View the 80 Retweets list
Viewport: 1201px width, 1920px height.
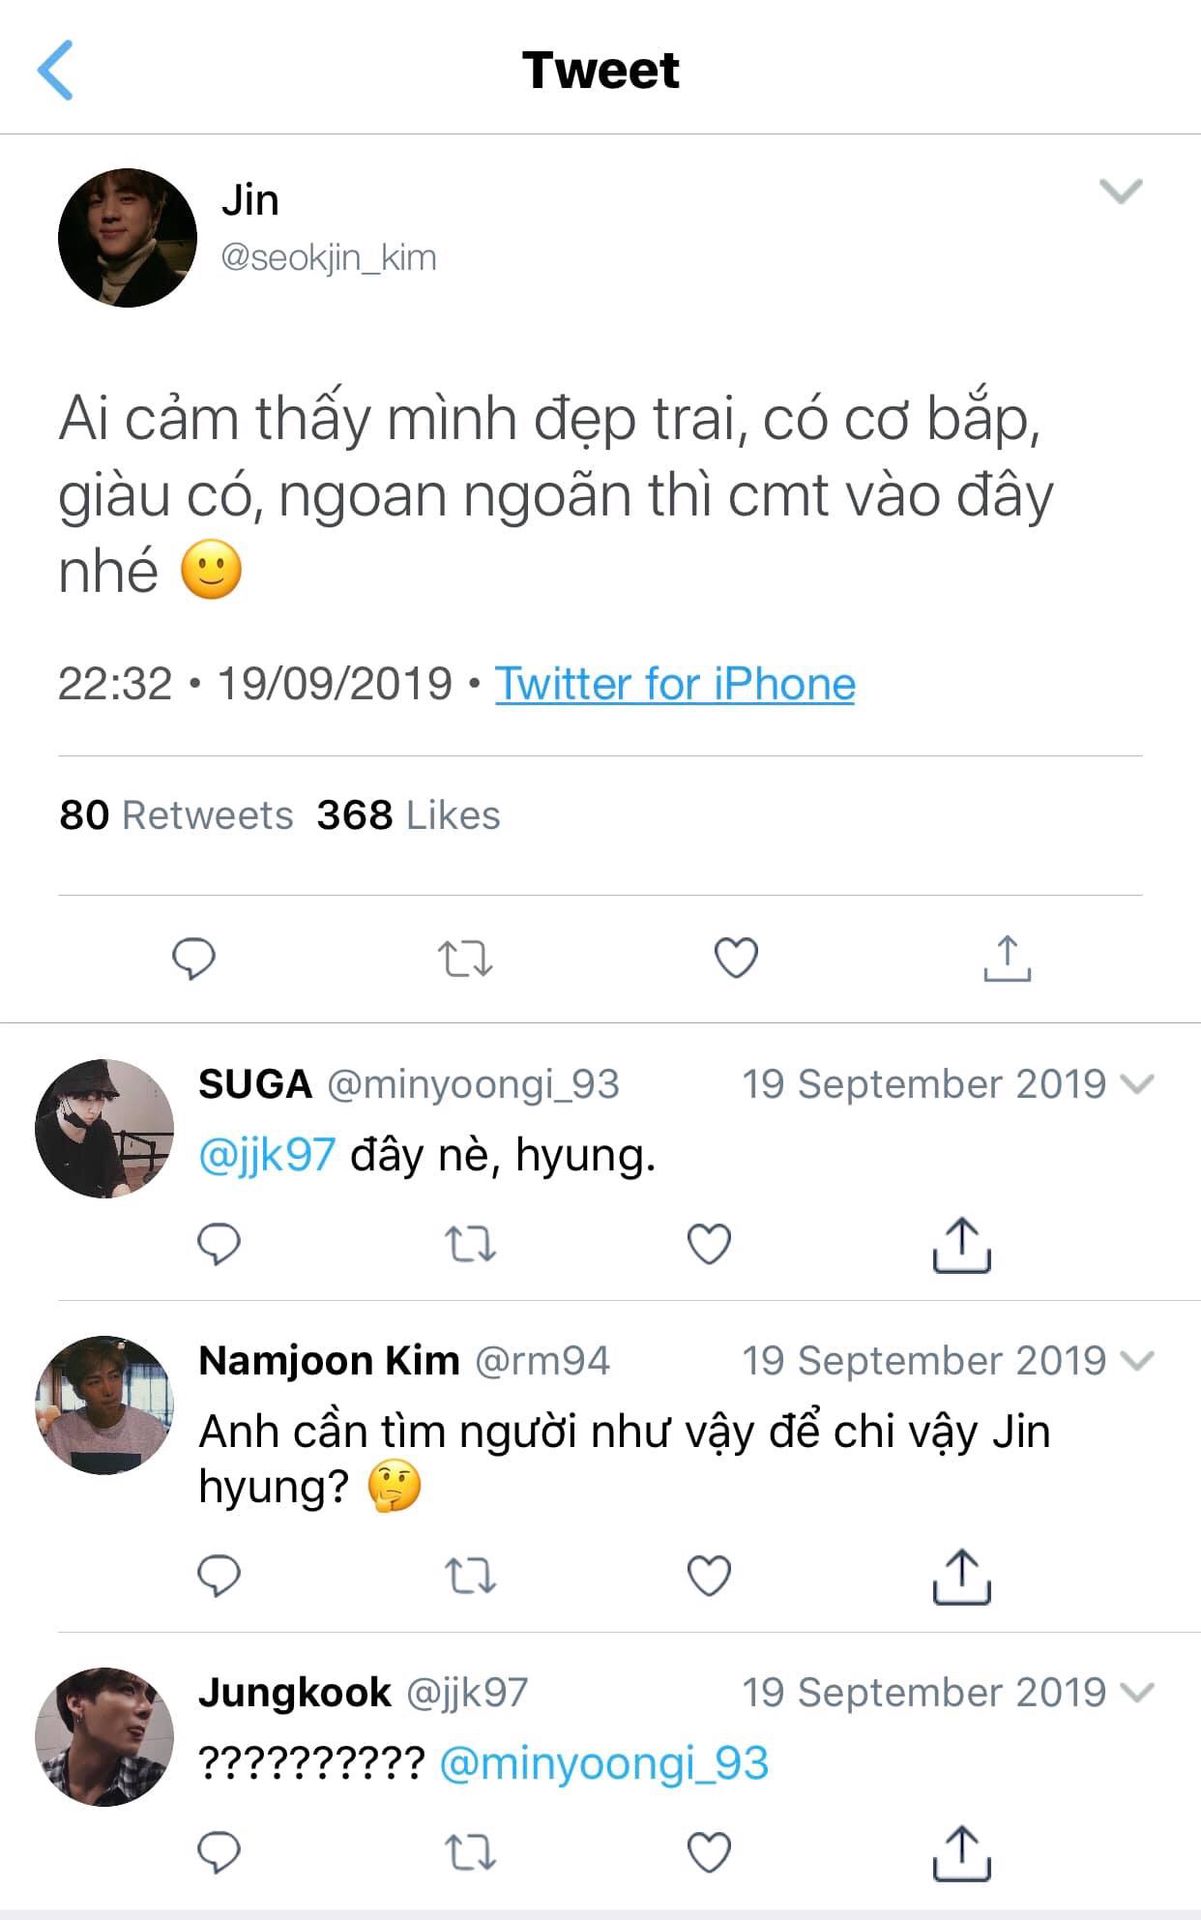tap(176, 815)
